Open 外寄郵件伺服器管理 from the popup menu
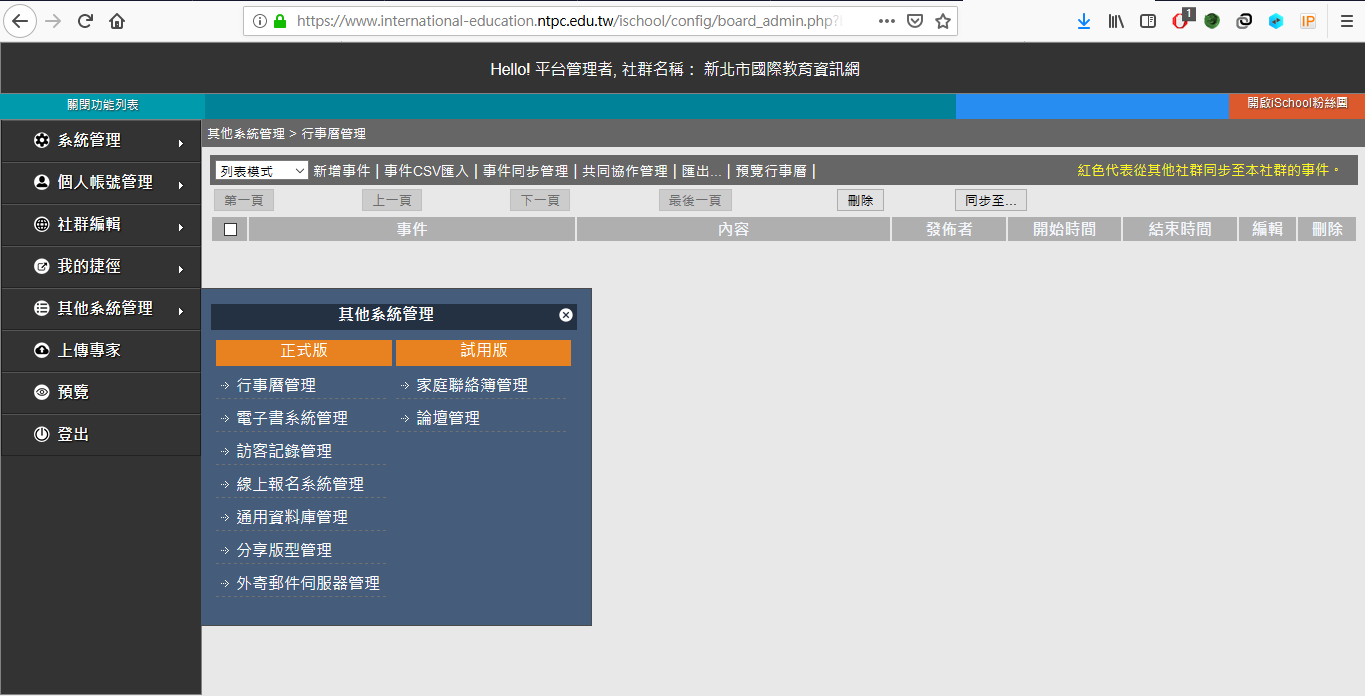1365x696 pixels. [x=308, y=583]
